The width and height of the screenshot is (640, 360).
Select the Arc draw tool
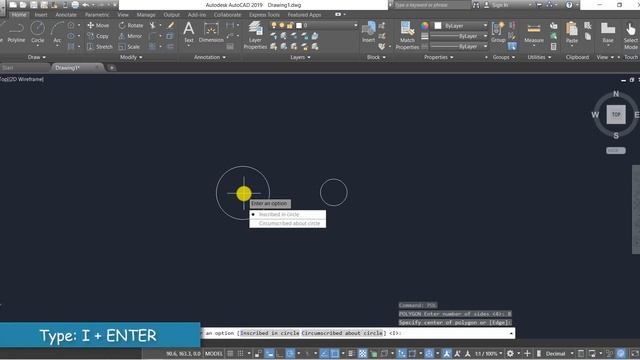point(57,32)
